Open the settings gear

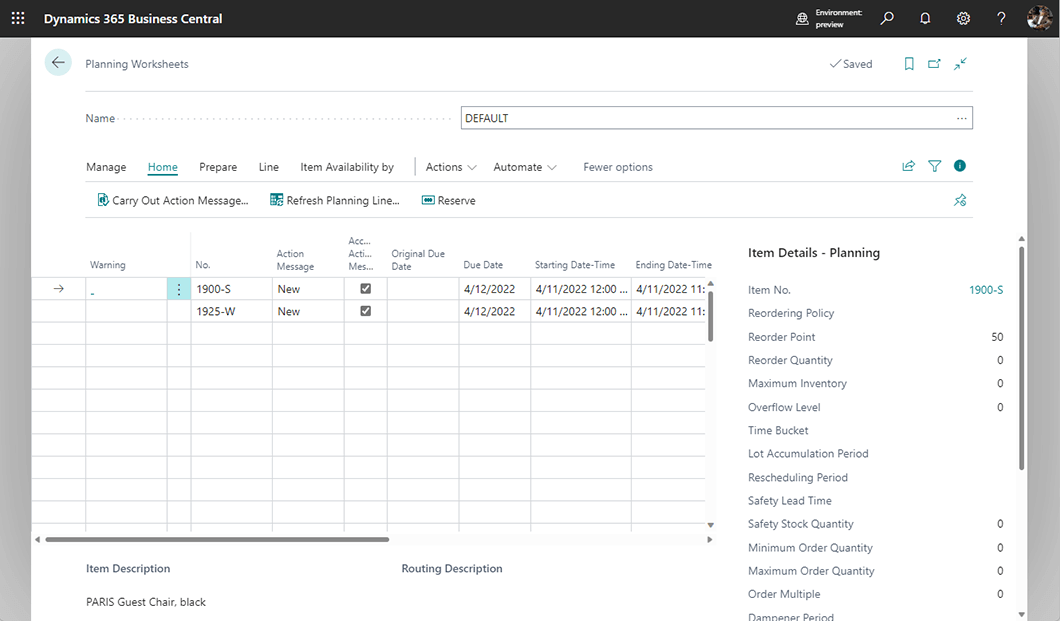point(963,19)
